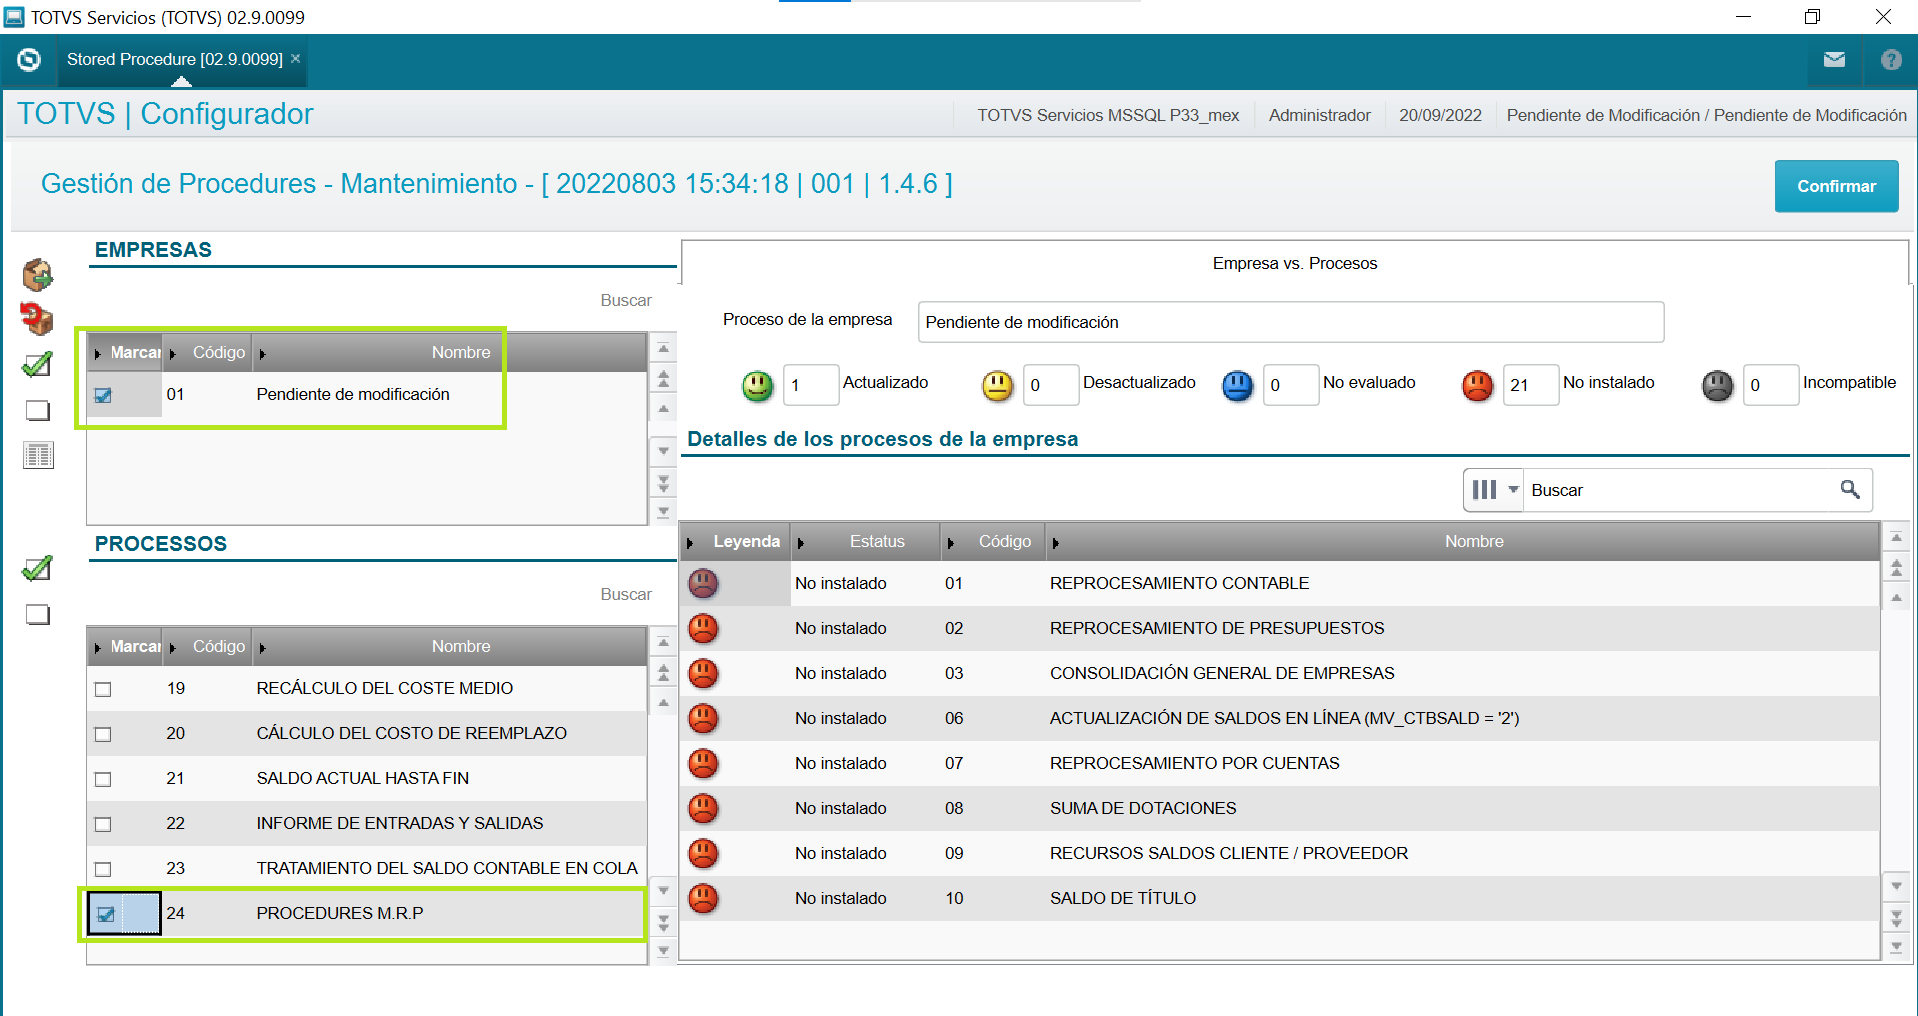Open the table report icon in the sidebar
Image resolution: width=1918 pixels, height=1016 pixels.
[38, 456]
